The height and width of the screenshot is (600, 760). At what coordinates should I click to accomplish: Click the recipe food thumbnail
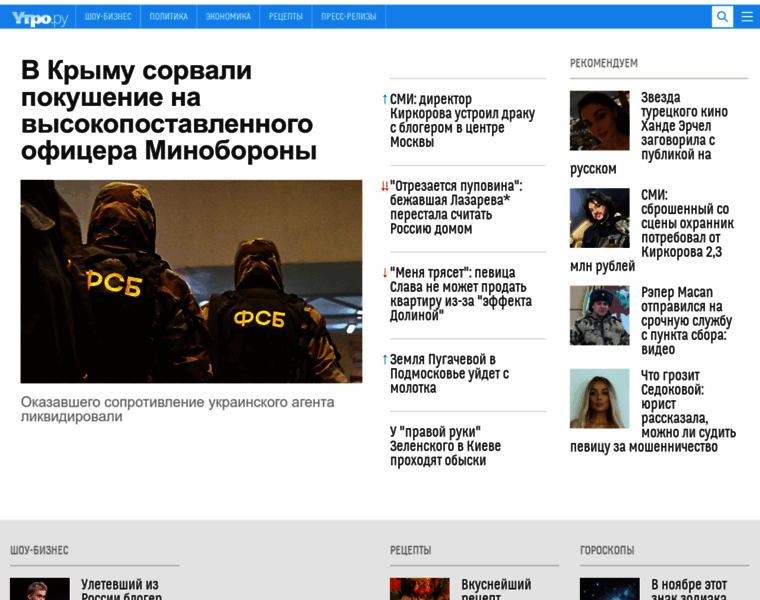pyautogui.click(x=420, y=589)
